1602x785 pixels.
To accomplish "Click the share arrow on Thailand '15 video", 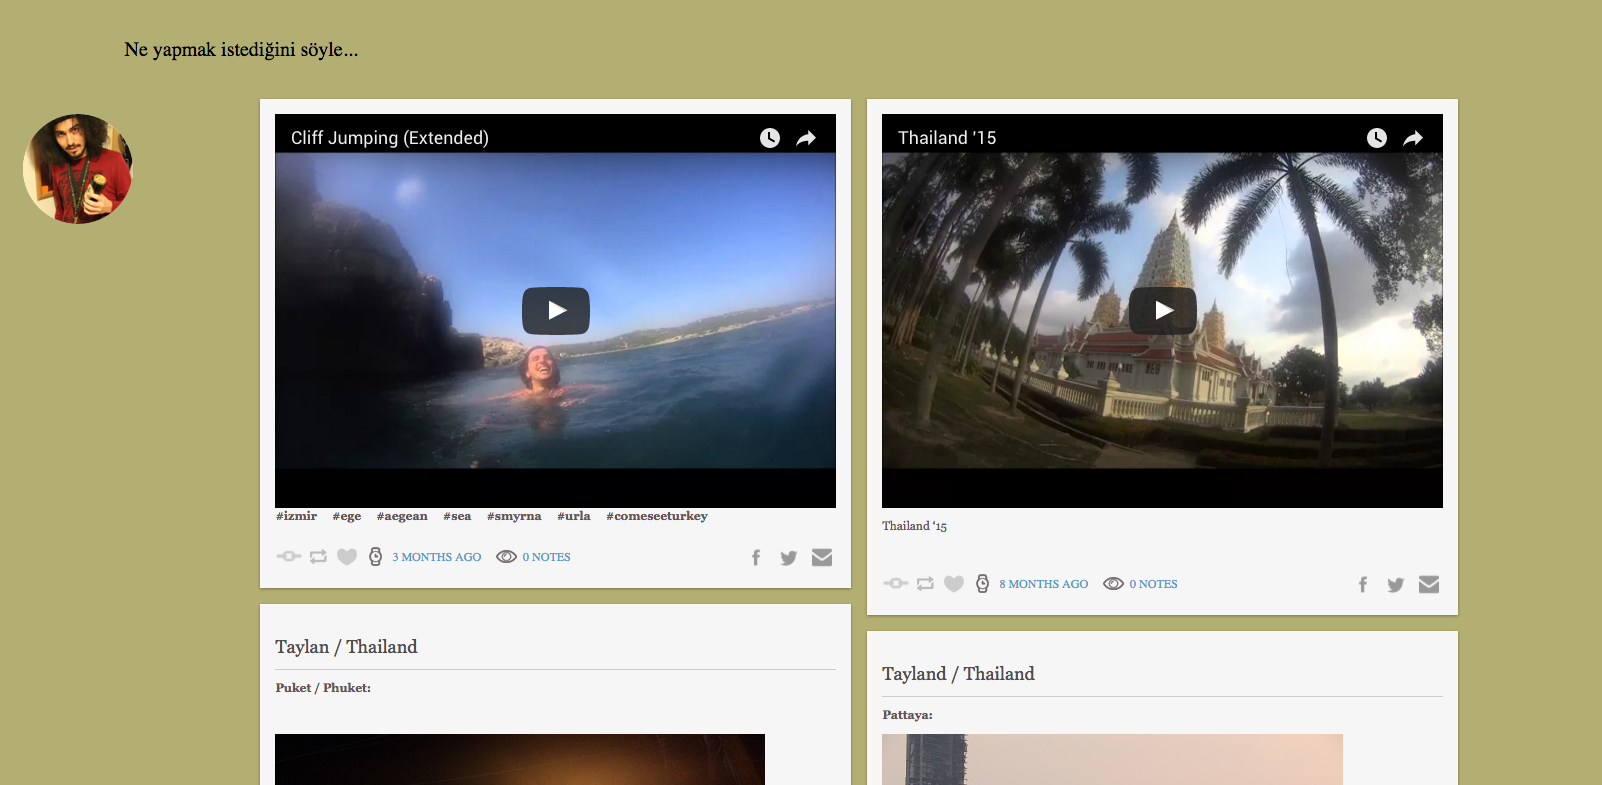I will (1413, 138).
